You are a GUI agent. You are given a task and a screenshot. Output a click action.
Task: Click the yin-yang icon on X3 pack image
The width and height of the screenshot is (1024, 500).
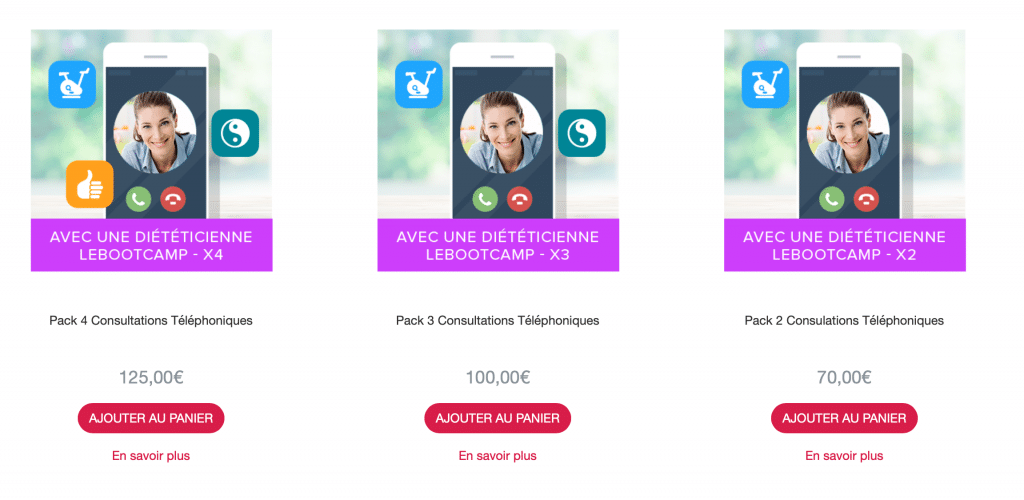pyautogui.click(x=582, y=133)
